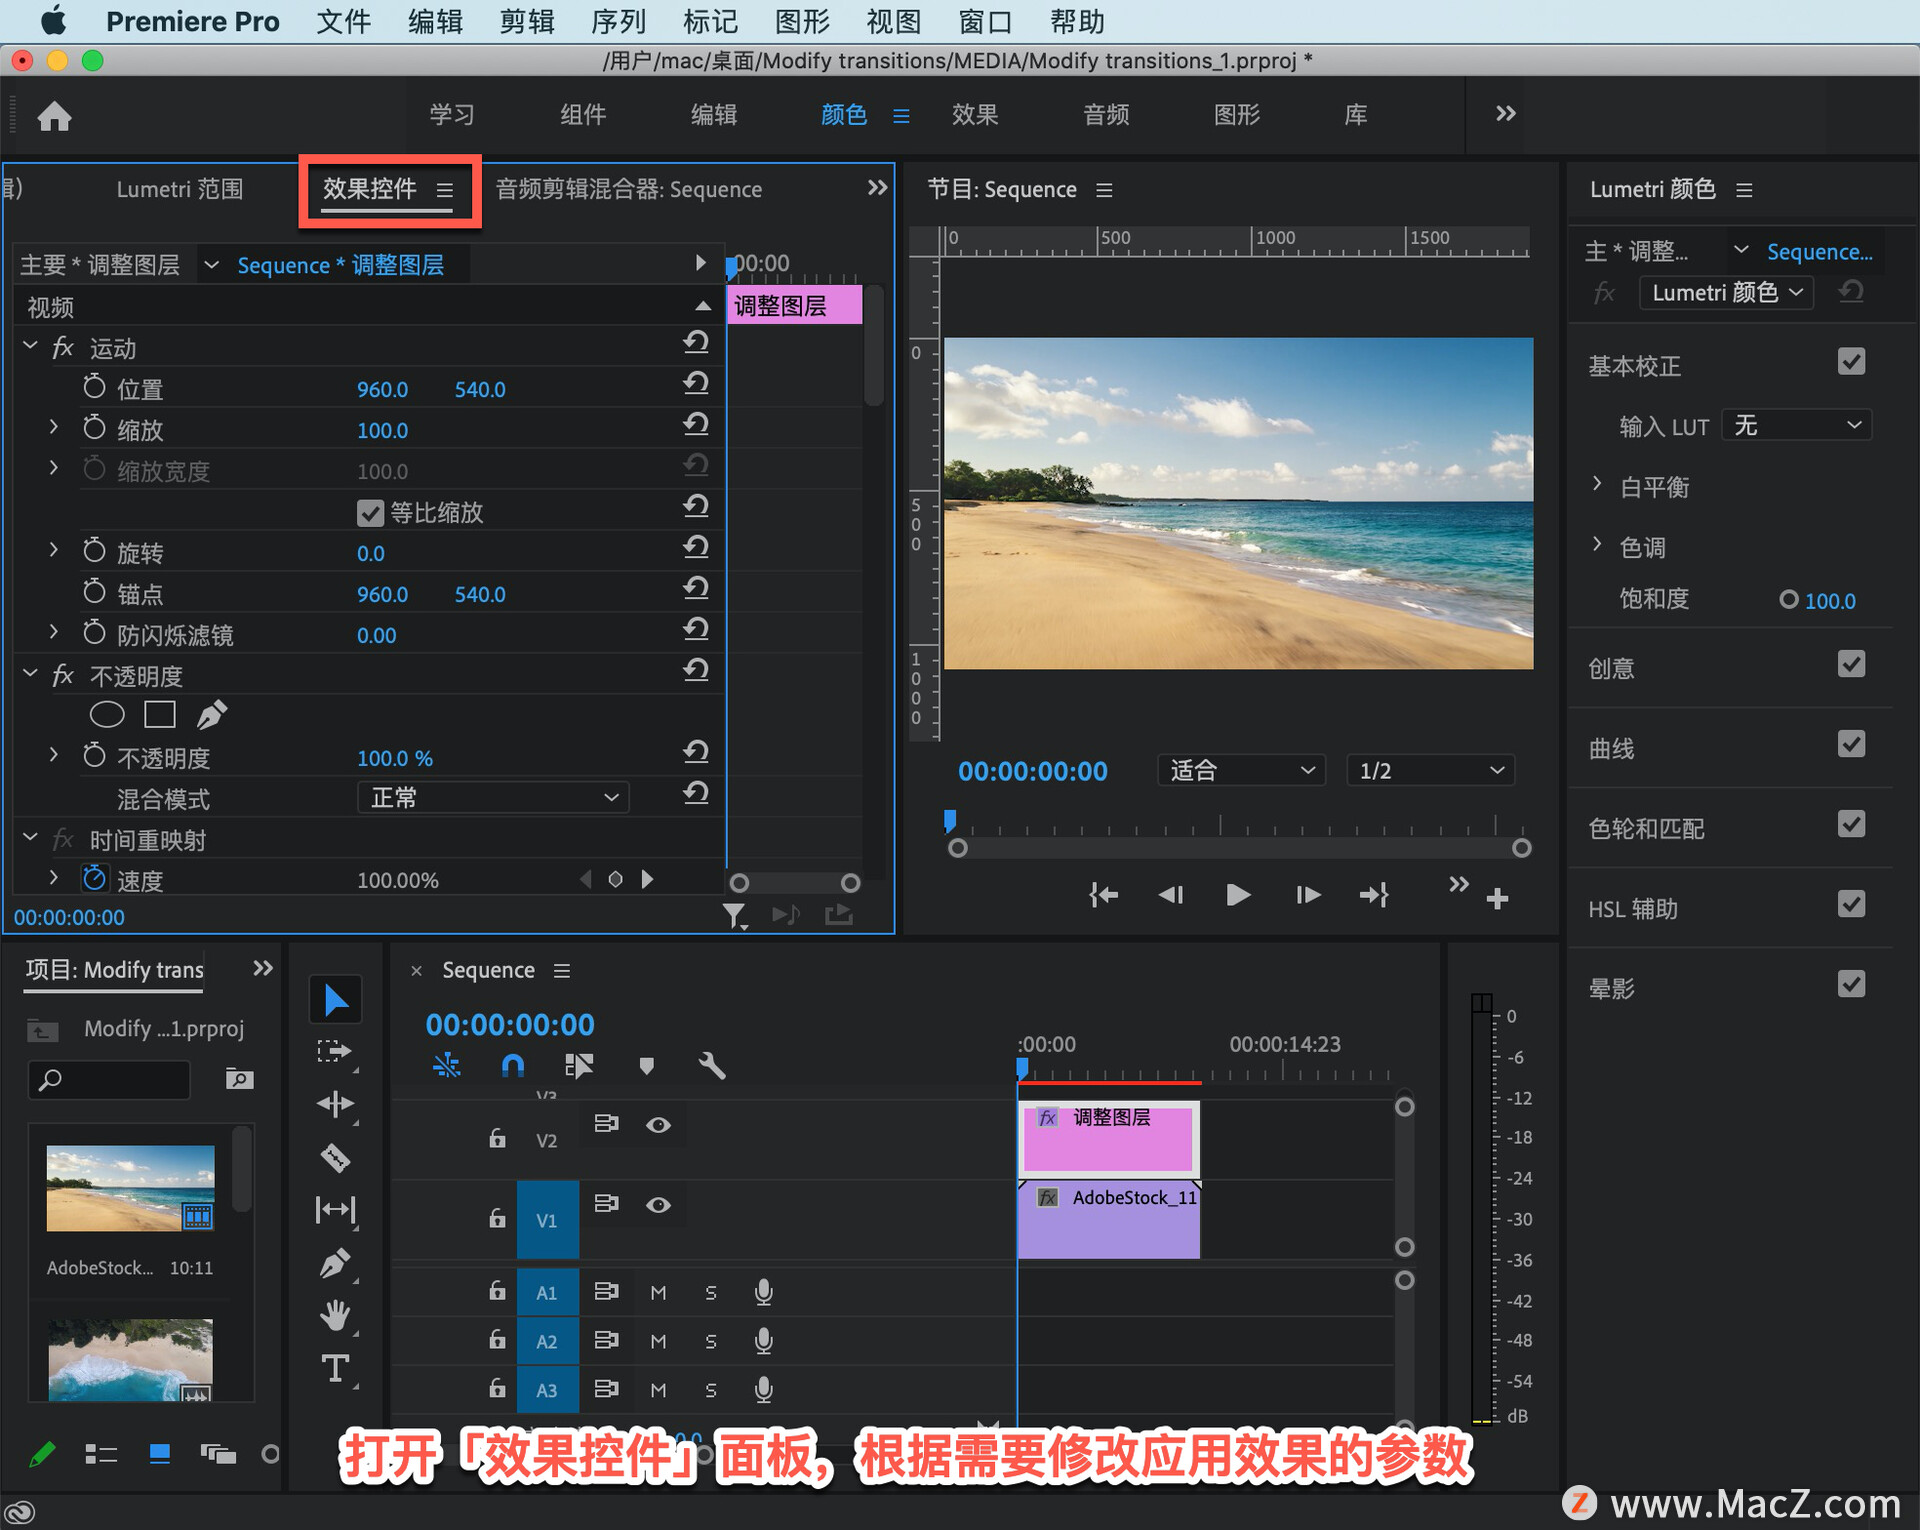Image resolution: width=1920 pixels, height=1530 pixels.
Task: Switch to the 效果 workspace tab
Action: [x=974, y=115]
